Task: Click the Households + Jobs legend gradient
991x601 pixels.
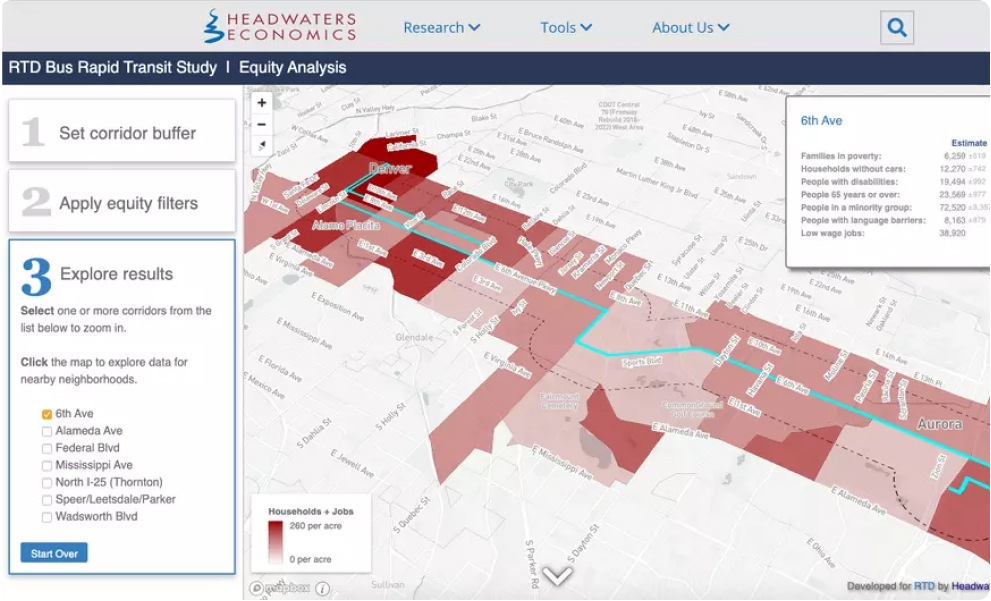Action: (x=275, y=542)
